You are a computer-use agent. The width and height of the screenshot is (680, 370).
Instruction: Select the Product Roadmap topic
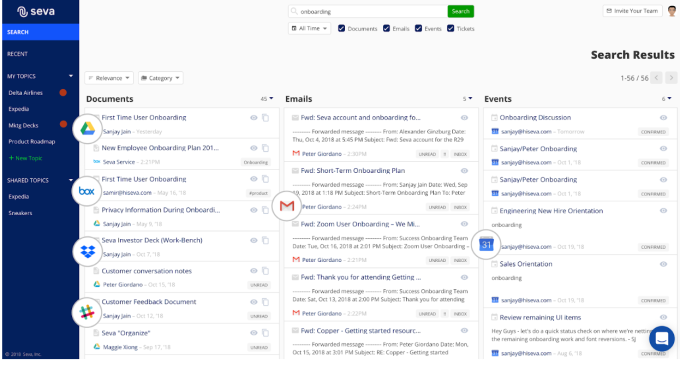pyautogui.click(x=32, y=141)
